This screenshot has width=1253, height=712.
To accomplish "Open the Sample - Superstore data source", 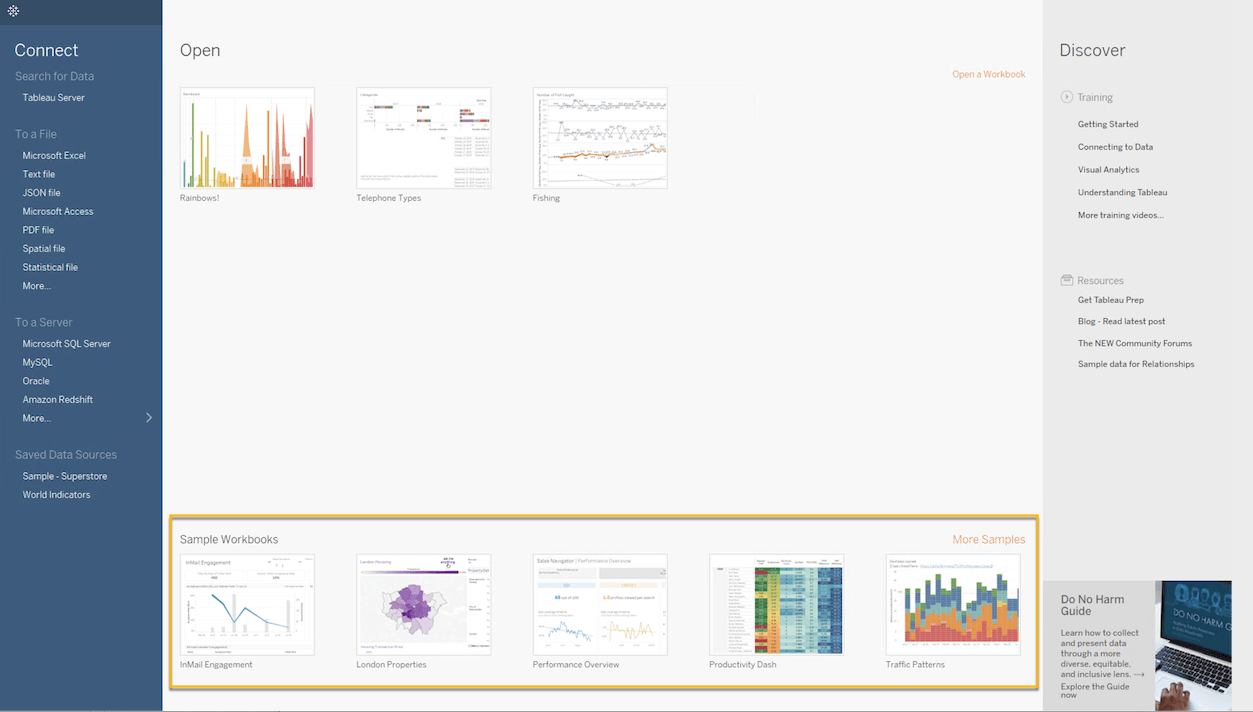I will [x=65, y=477].
